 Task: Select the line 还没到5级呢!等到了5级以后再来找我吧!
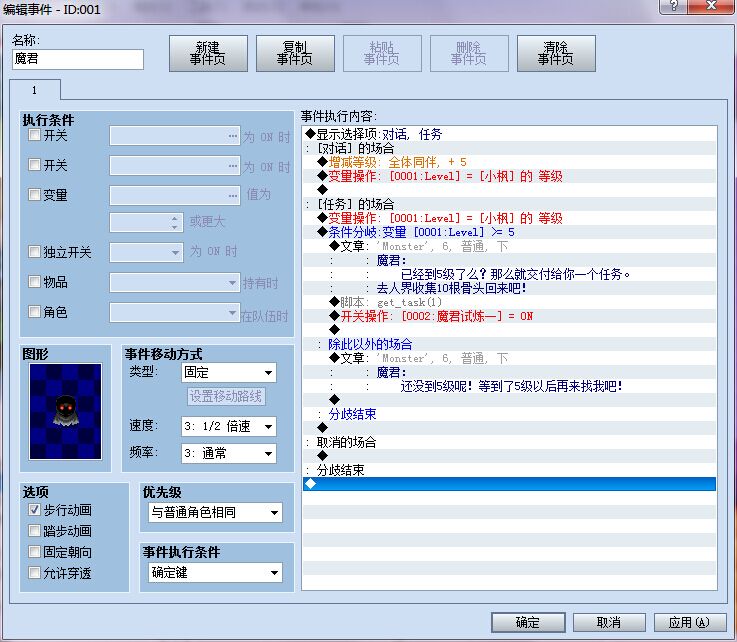pyautogui.click(x=510, y=386)
